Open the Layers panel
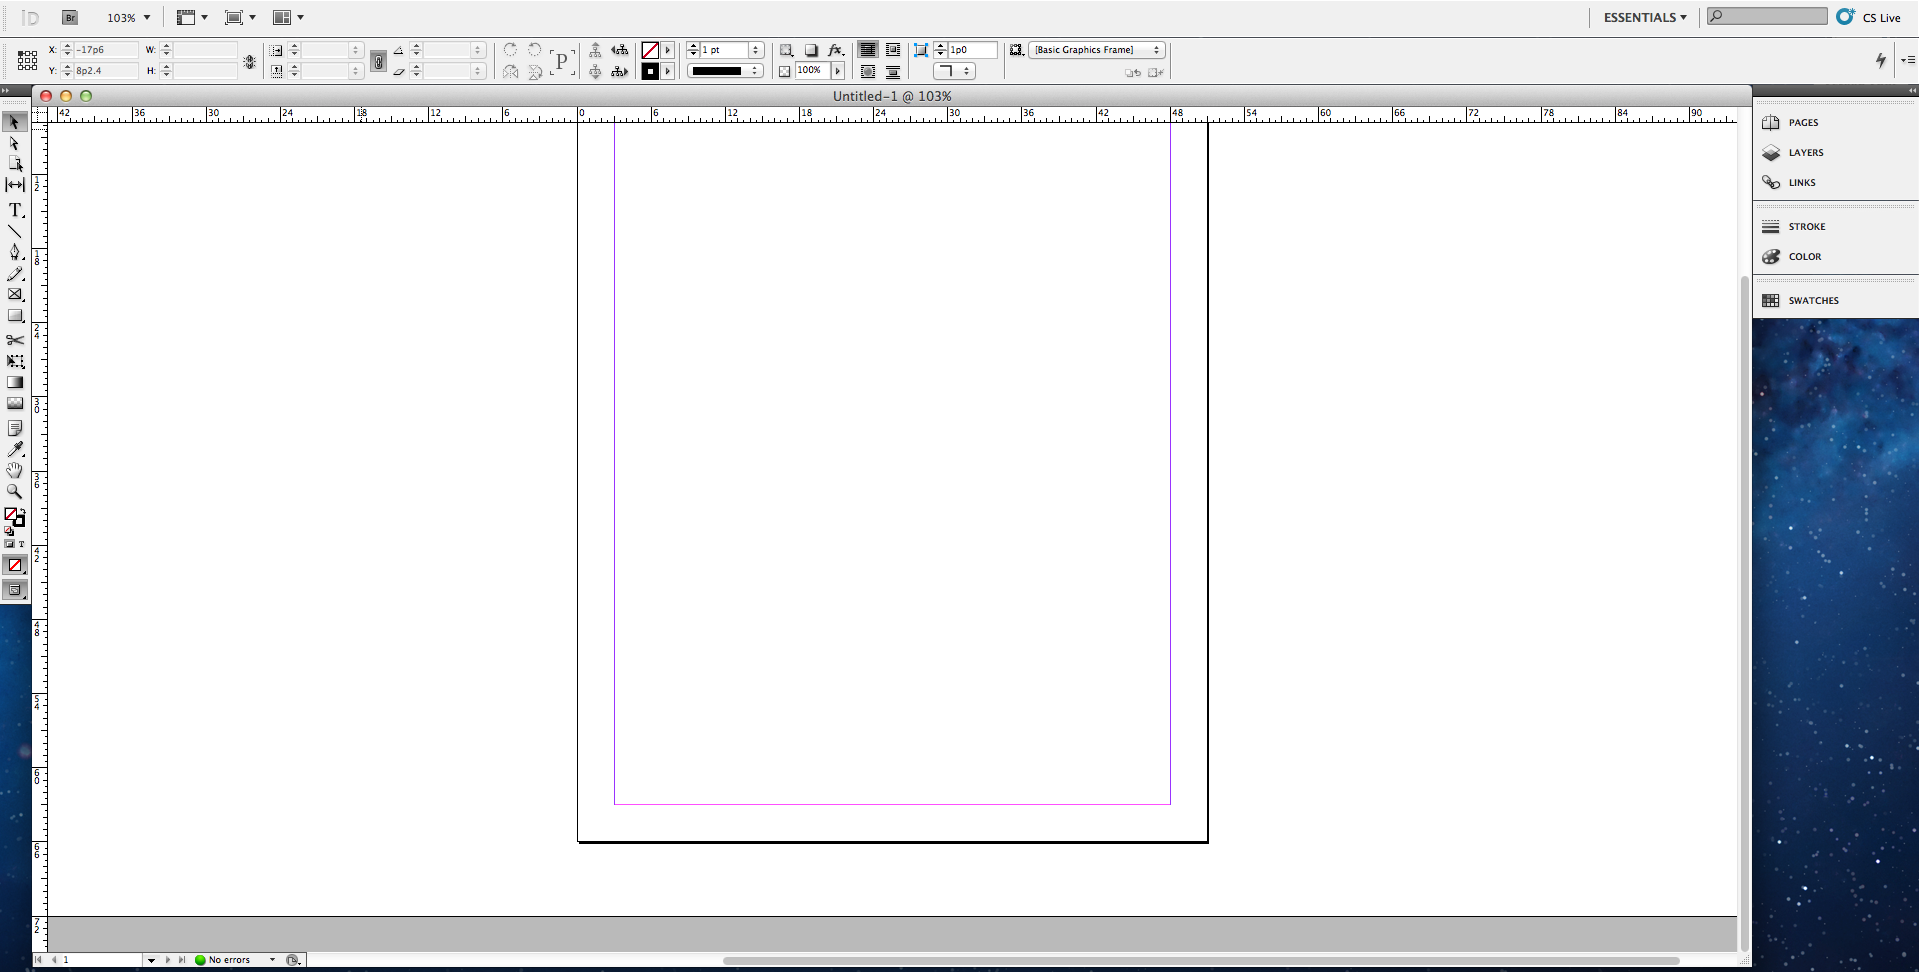Image resolution: width=1919 pixels, height=972 pixels. pos(1805,153)
